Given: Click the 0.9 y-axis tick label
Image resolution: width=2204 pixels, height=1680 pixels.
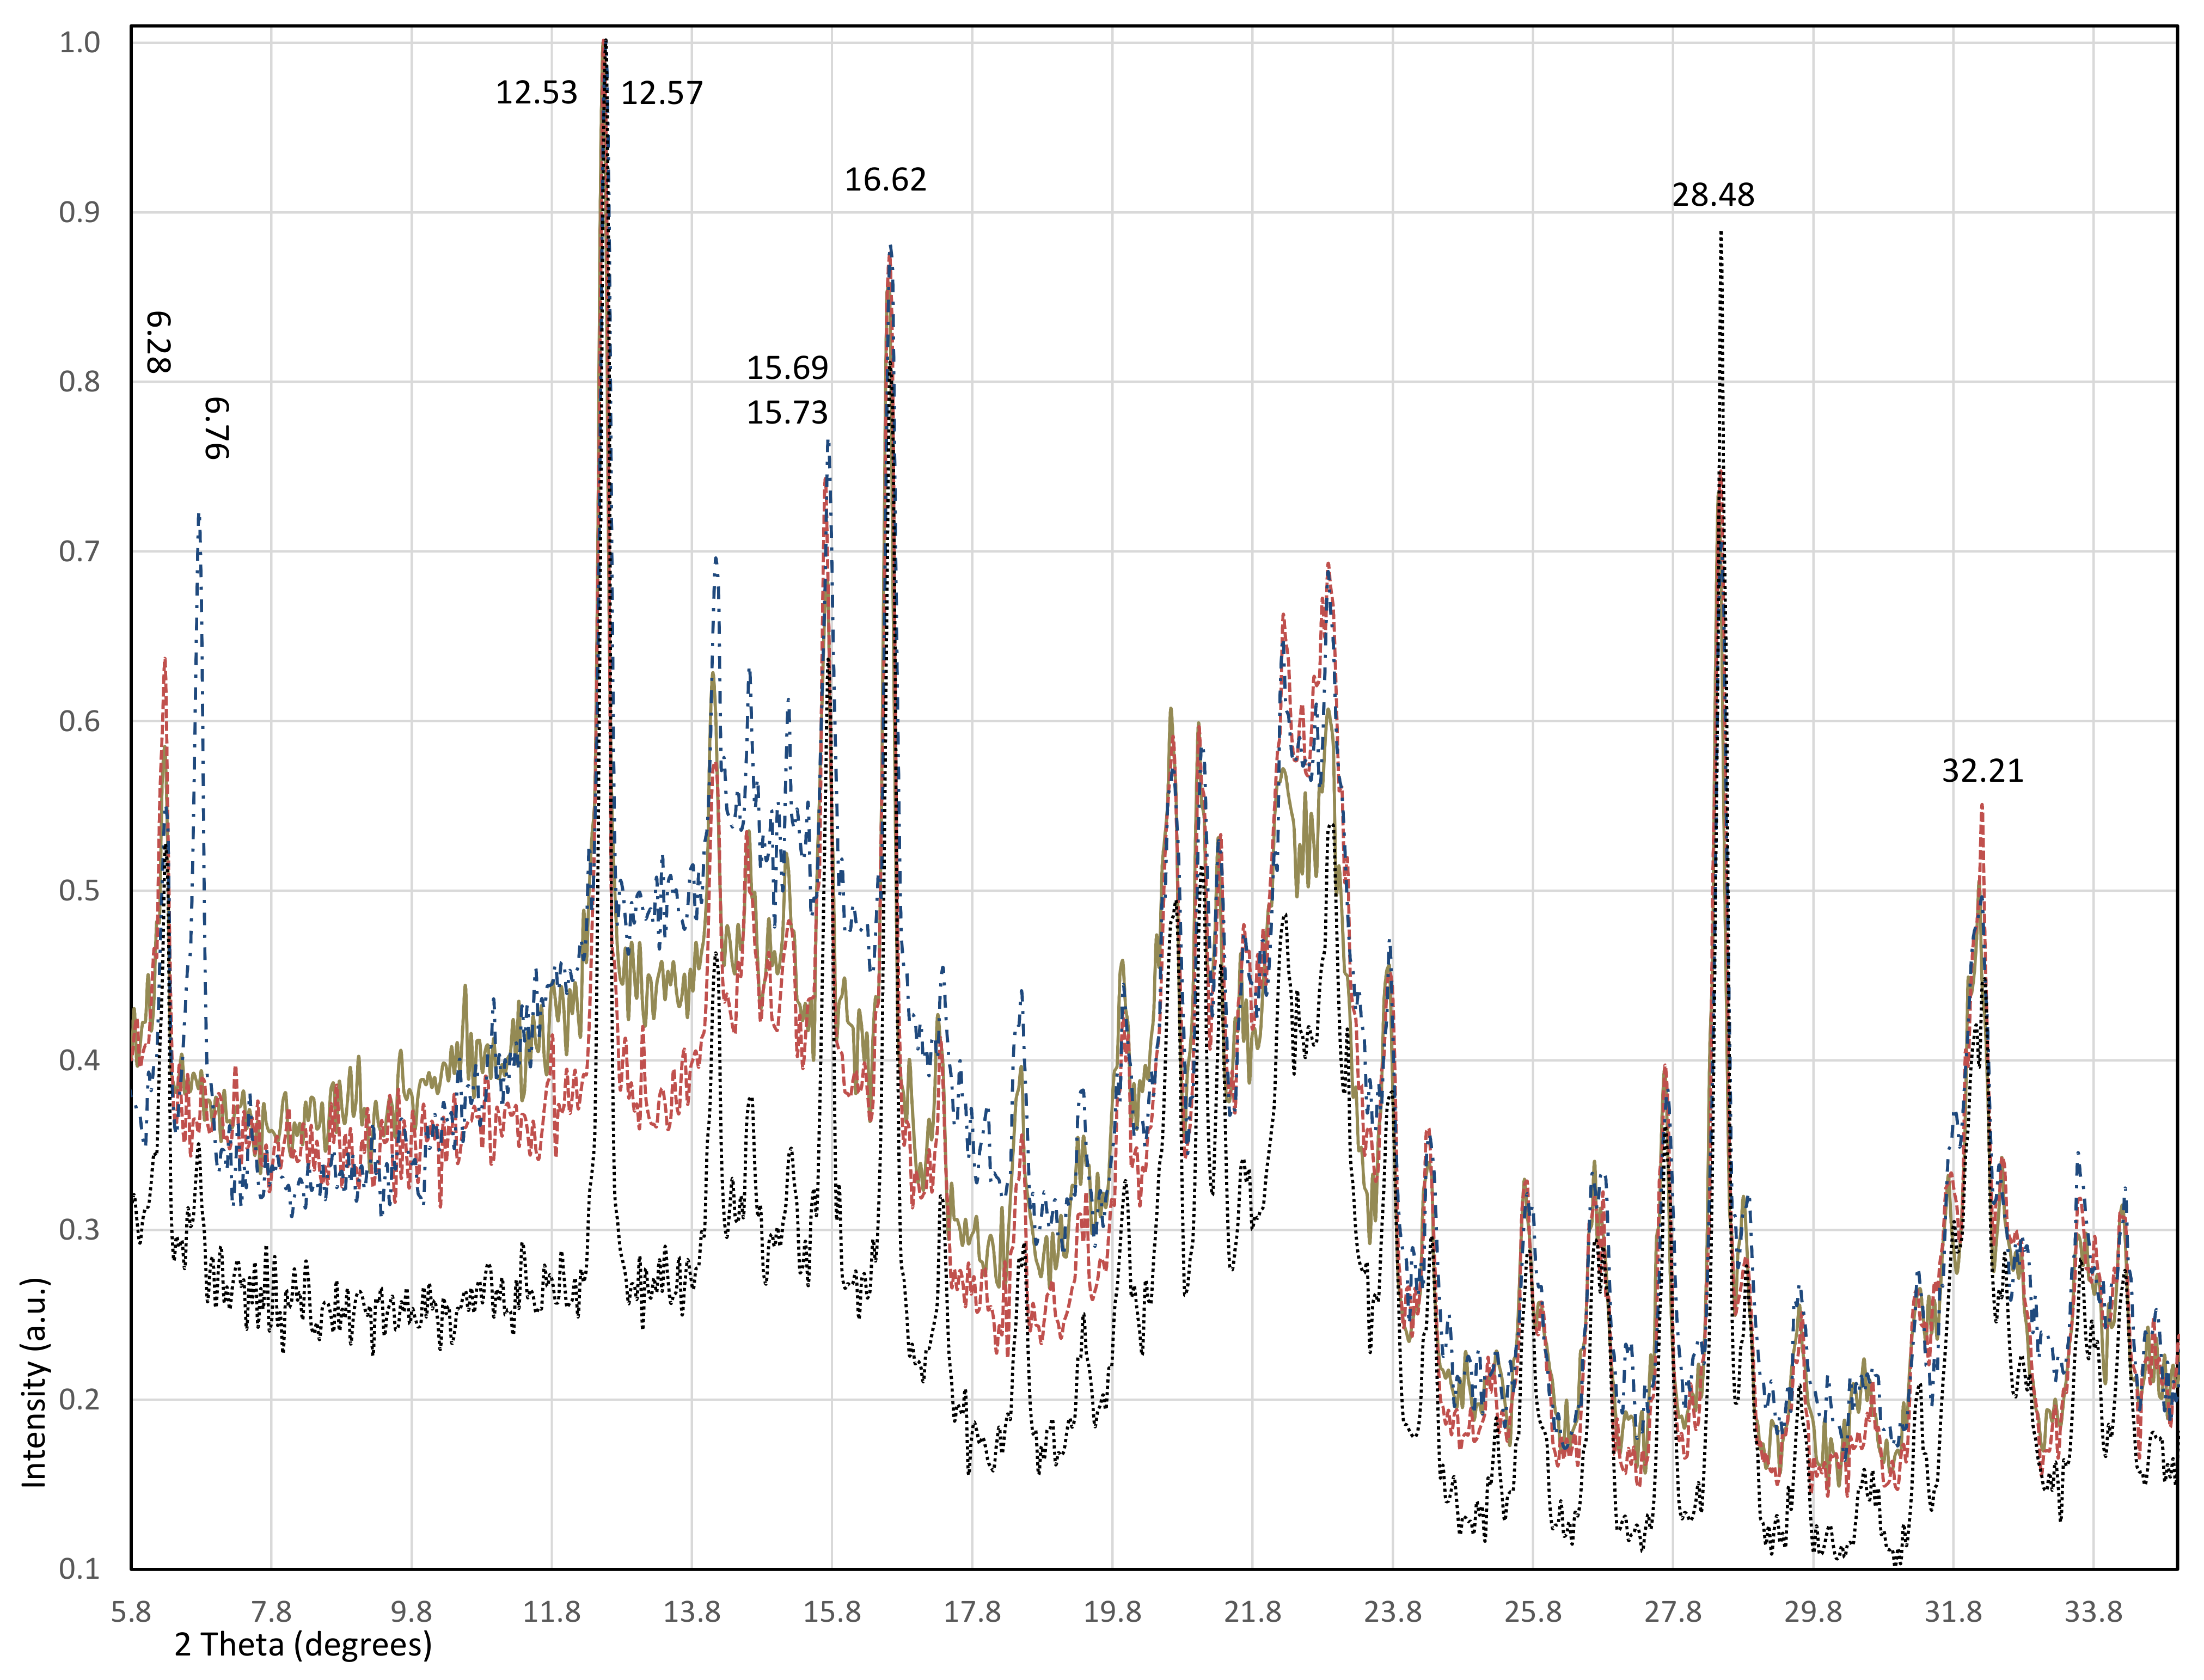Looking at the screenshot, I should click(x=79, y=213).
